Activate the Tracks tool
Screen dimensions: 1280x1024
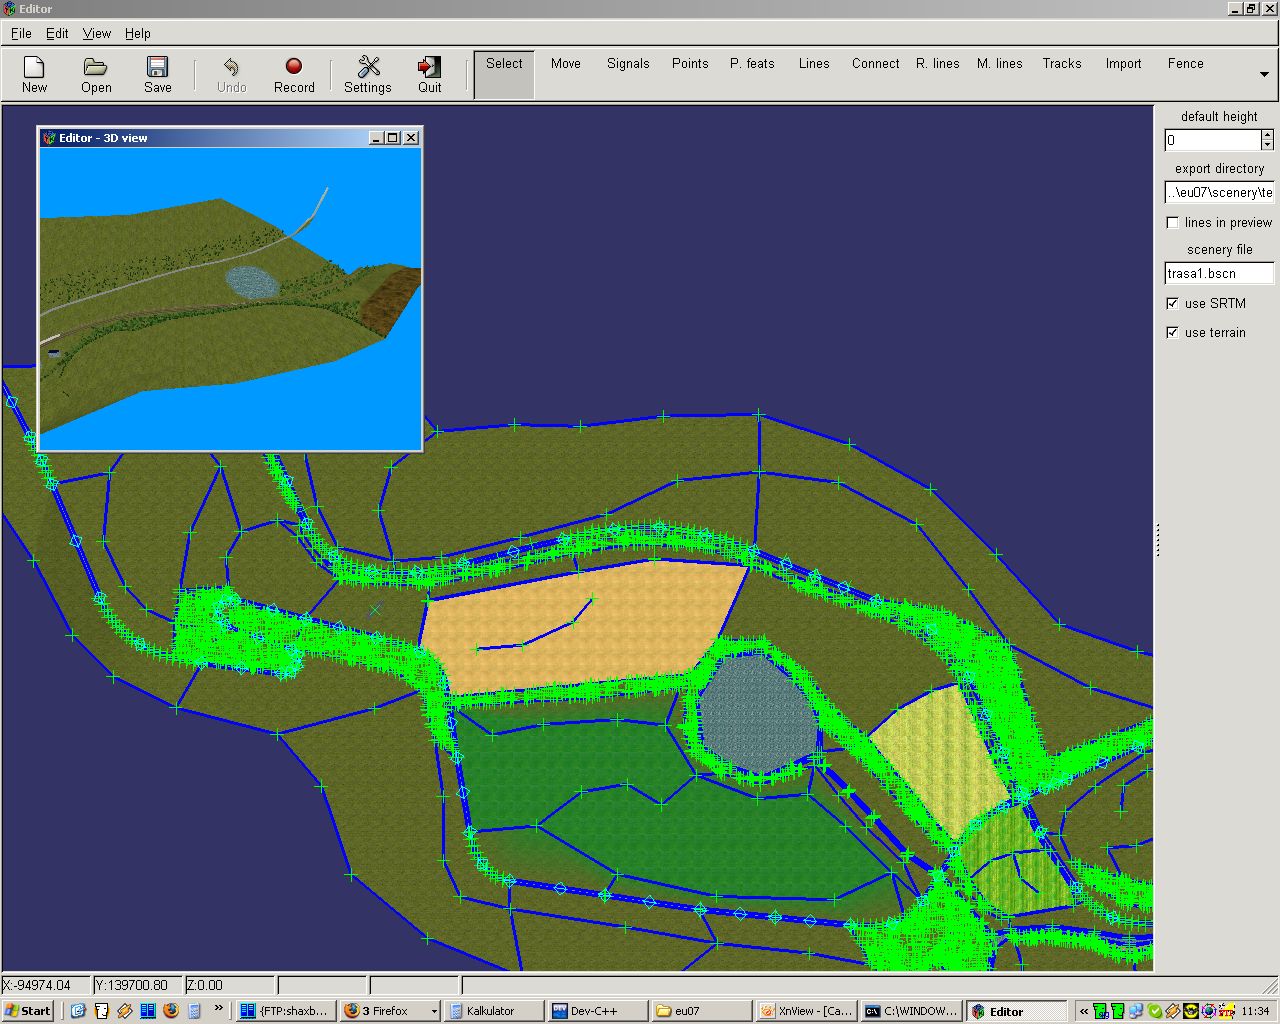1061,64
